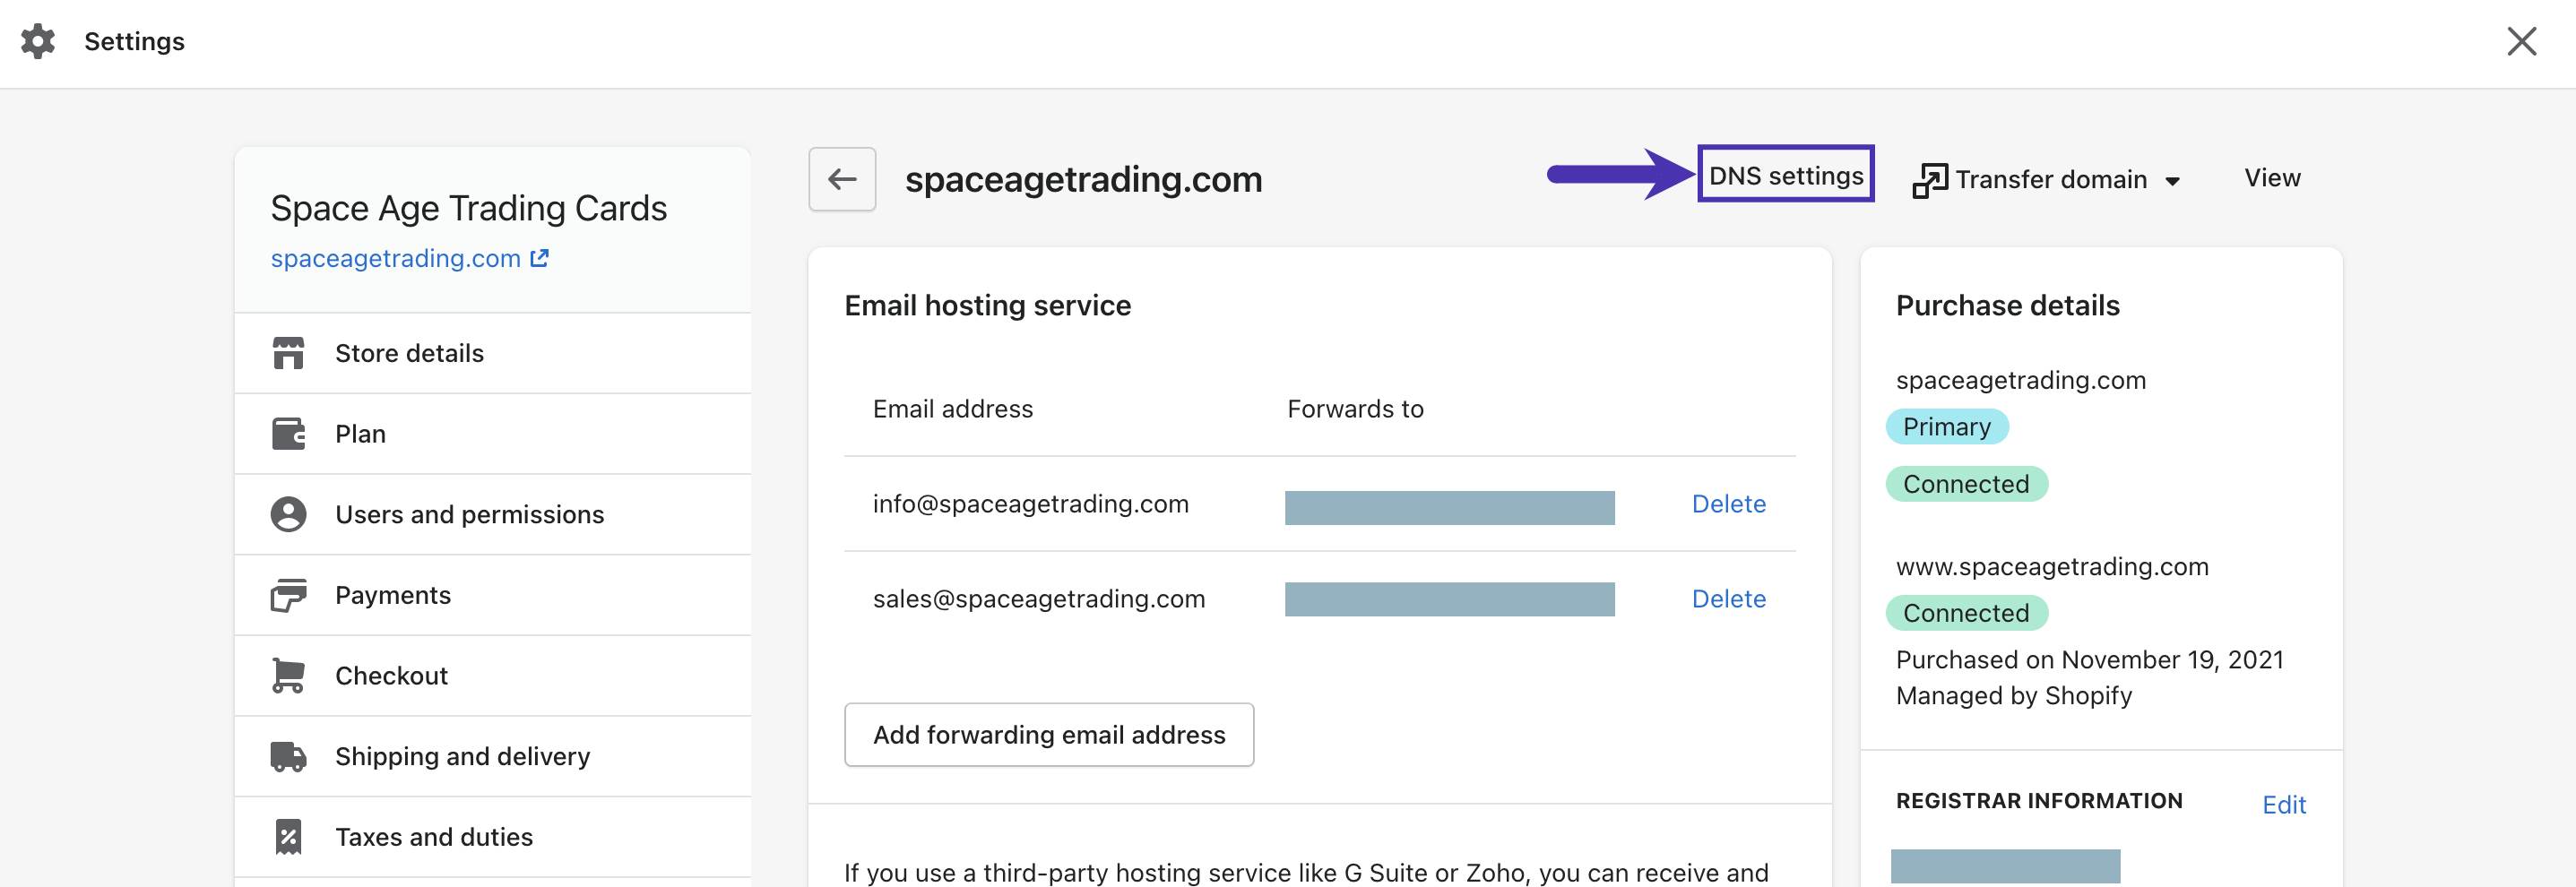Click the Users and permissions avatar icon
Screen dimensions: 2576x887
click(288, 514)
